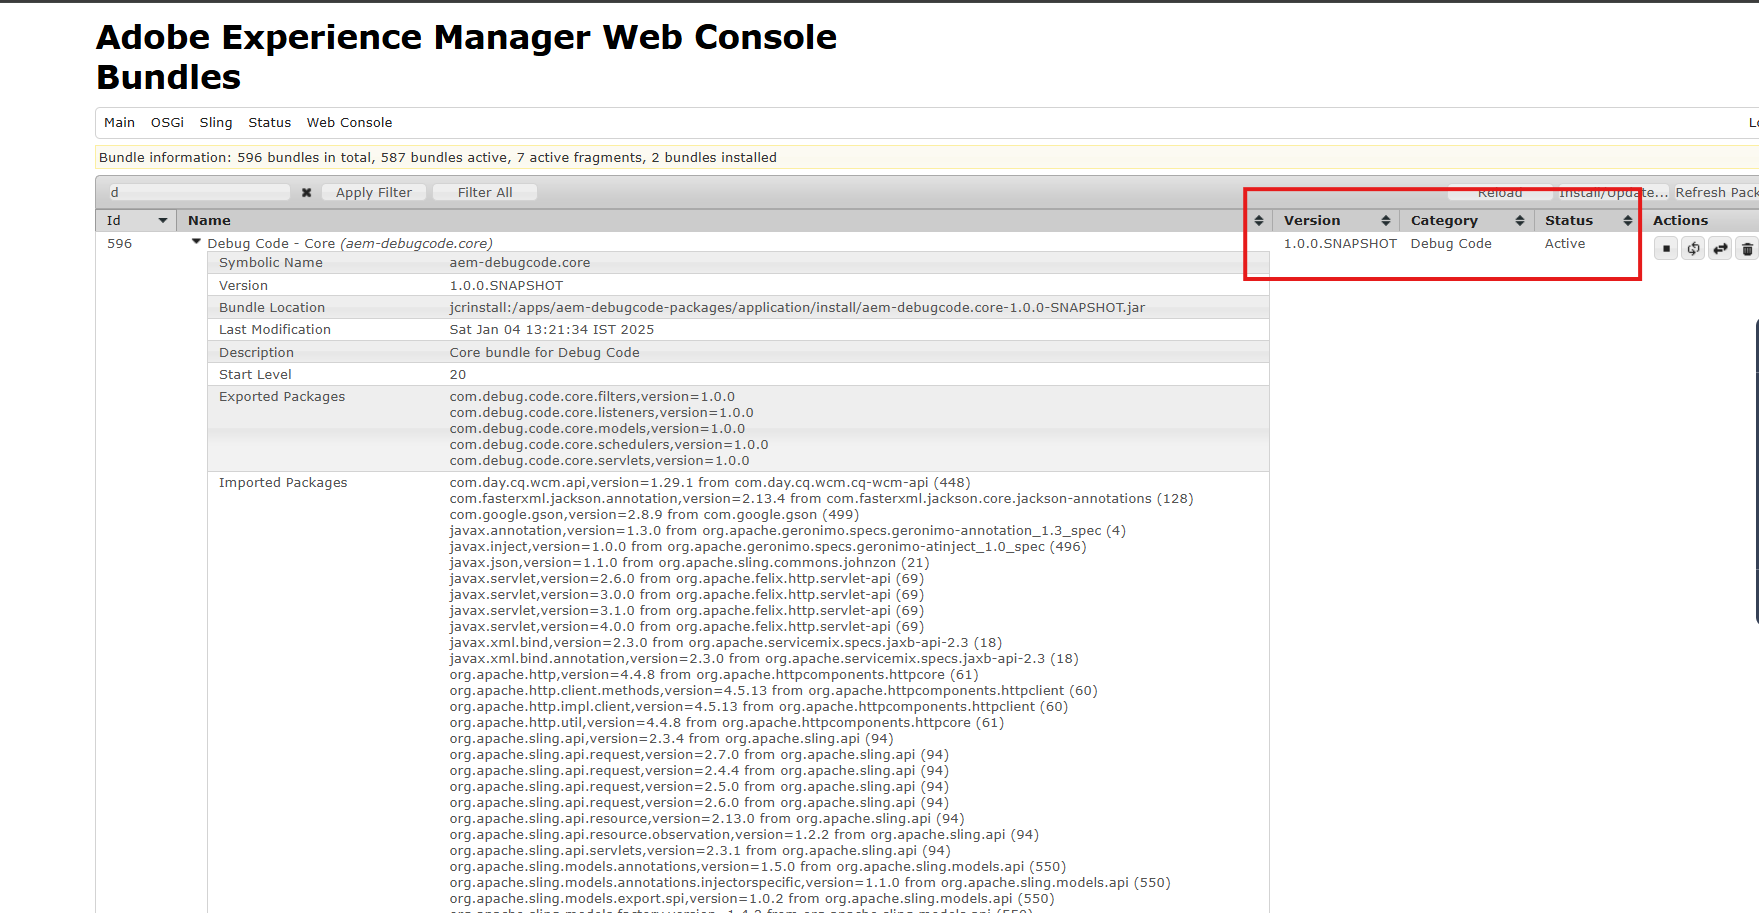Sort by Name column arrows
Viewport: 1759px width, 913px height.
pyautogui.click(x=1258, y=221)
